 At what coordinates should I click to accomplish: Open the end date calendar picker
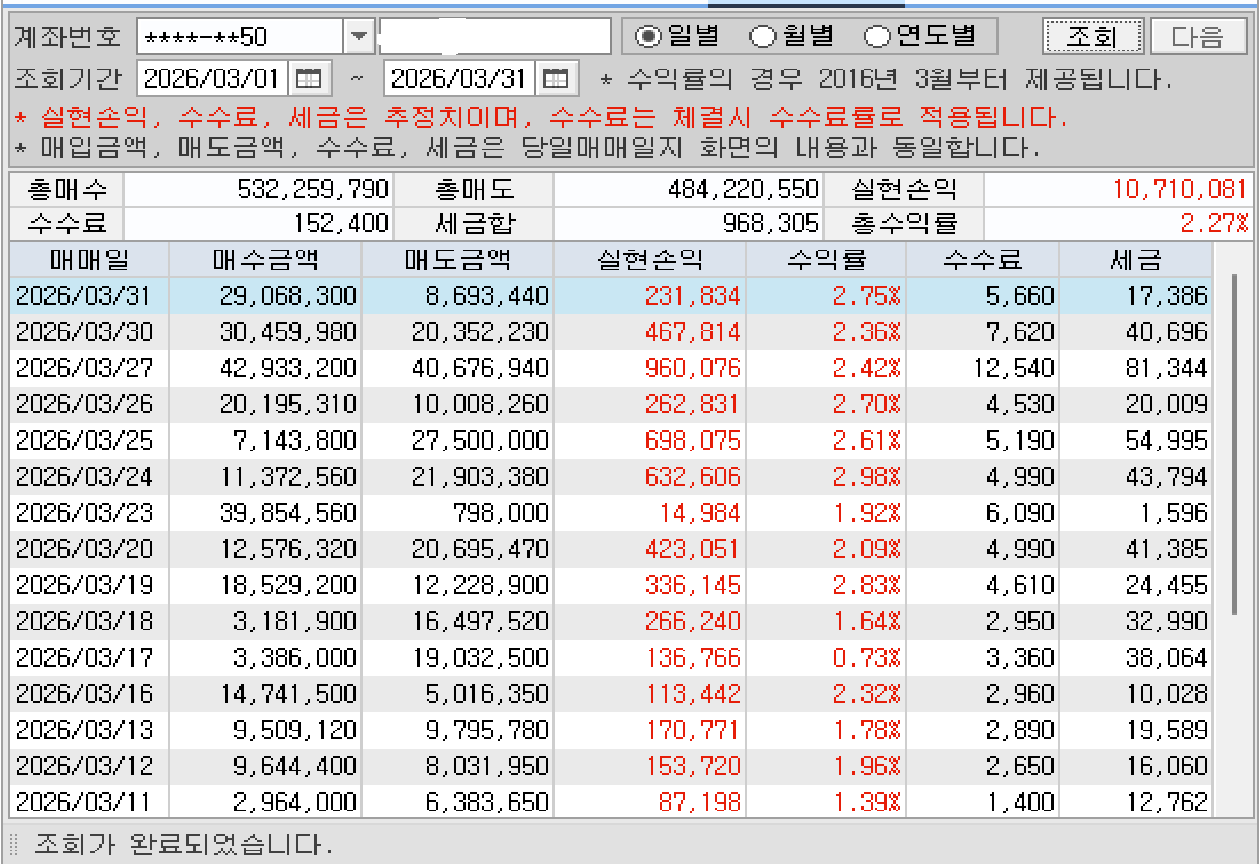coord(557,78)
